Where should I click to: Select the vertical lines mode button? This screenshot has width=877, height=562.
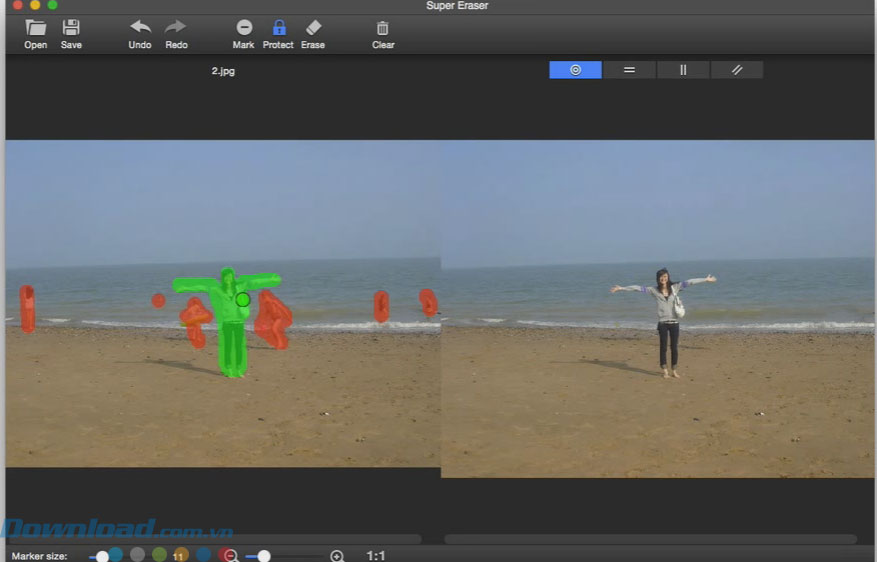point(683,70)
